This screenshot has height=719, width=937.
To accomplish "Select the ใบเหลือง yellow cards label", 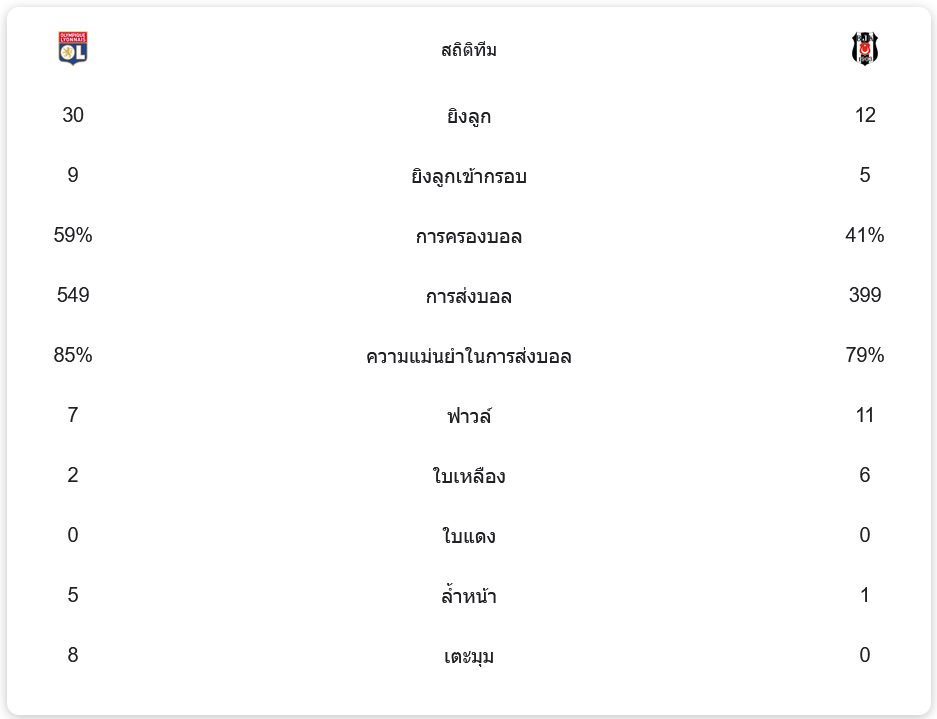I will [x=468, y=476].
